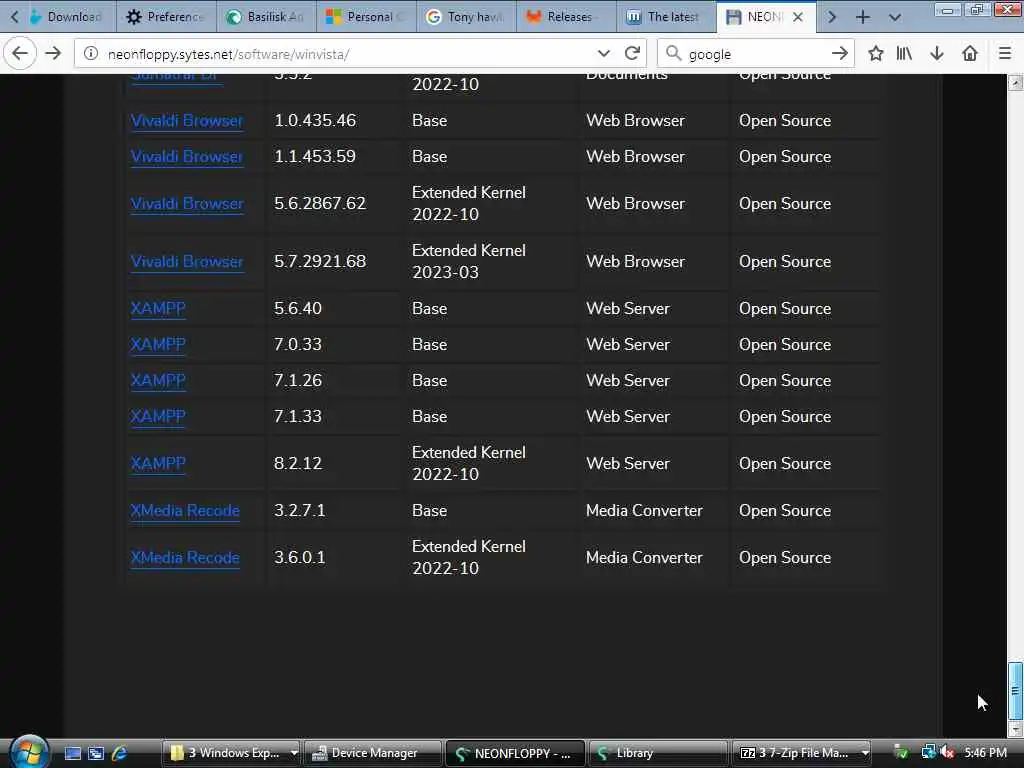
Task: Switch to the Personal tab
Action: pyautogui.click(x=366, y=17)
